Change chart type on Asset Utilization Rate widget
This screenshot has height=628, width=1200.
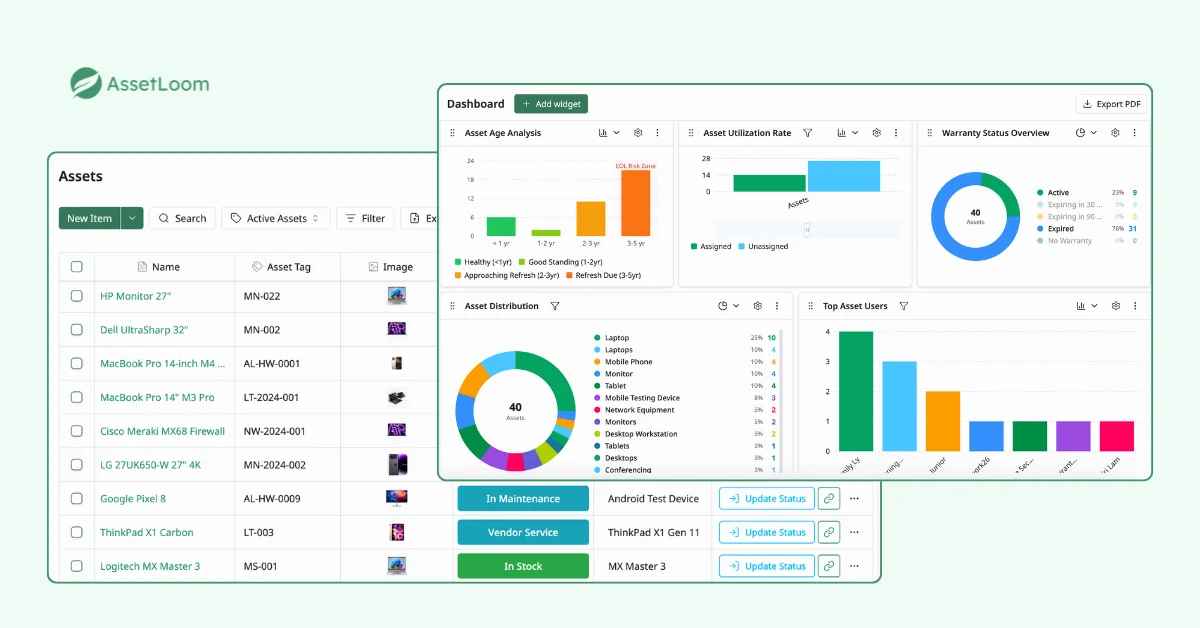tap(847, 133)
